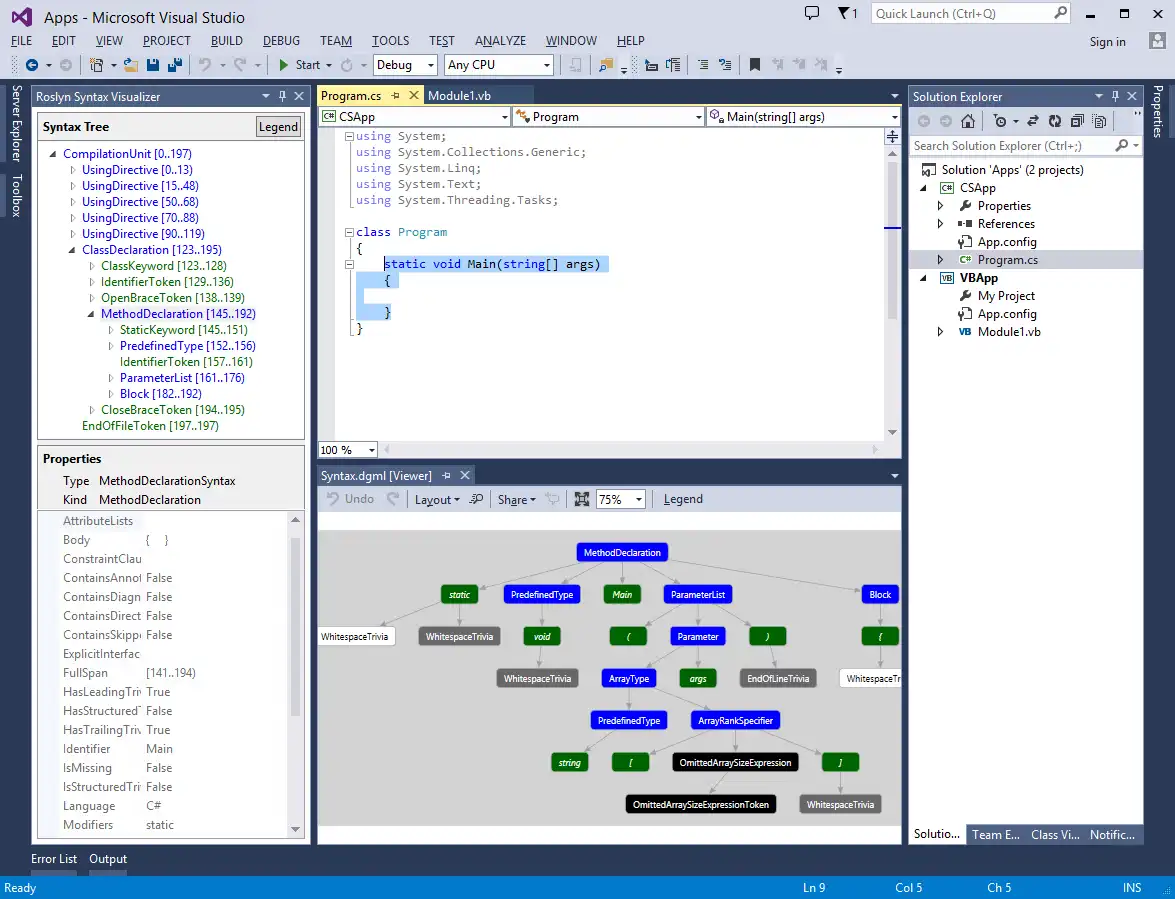Toggle bookmark on the current line
1175x899 pixels.
[x=755, y=65]
